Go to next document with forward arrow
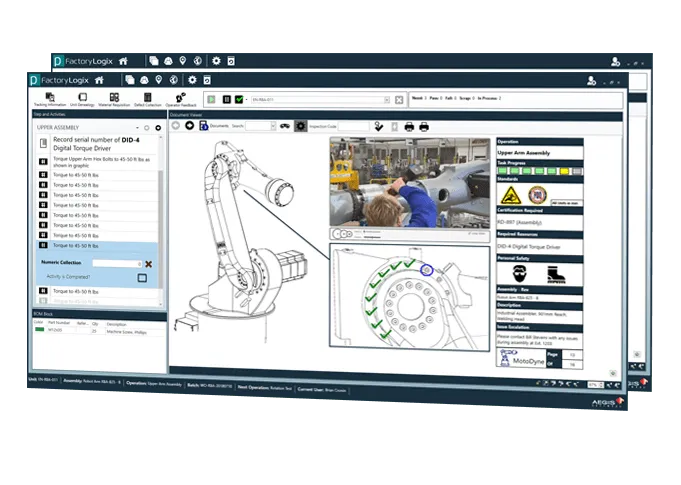Viewport: 681px width, 485px height. [x=190, y=125]
